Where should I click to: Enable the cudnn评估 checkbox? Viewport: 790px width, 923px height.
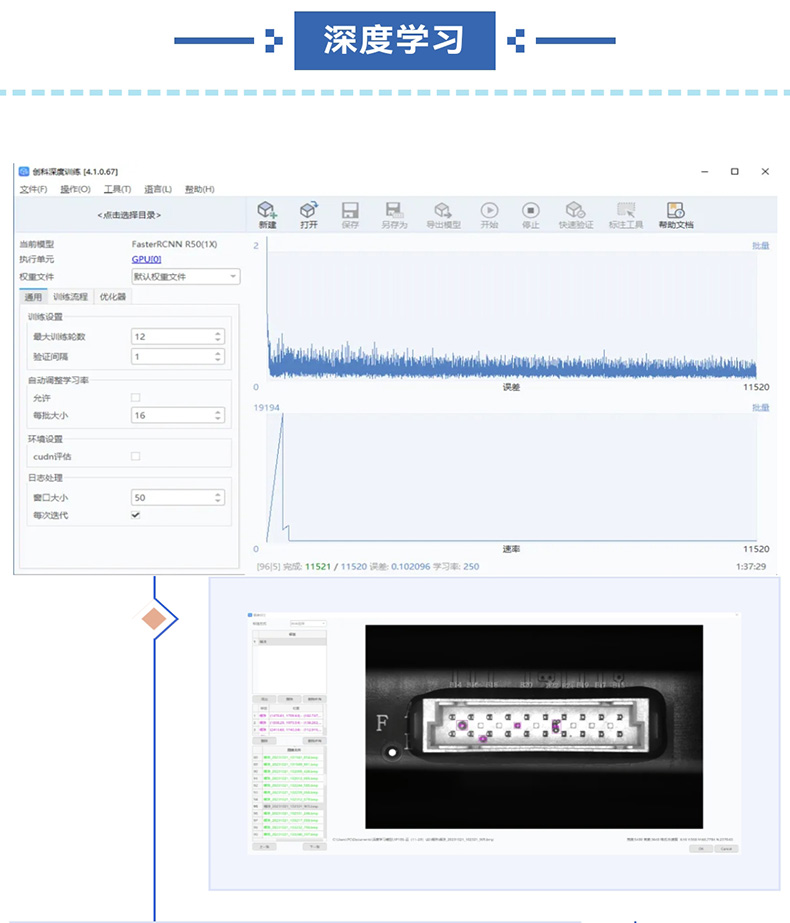tap(135, 456)
